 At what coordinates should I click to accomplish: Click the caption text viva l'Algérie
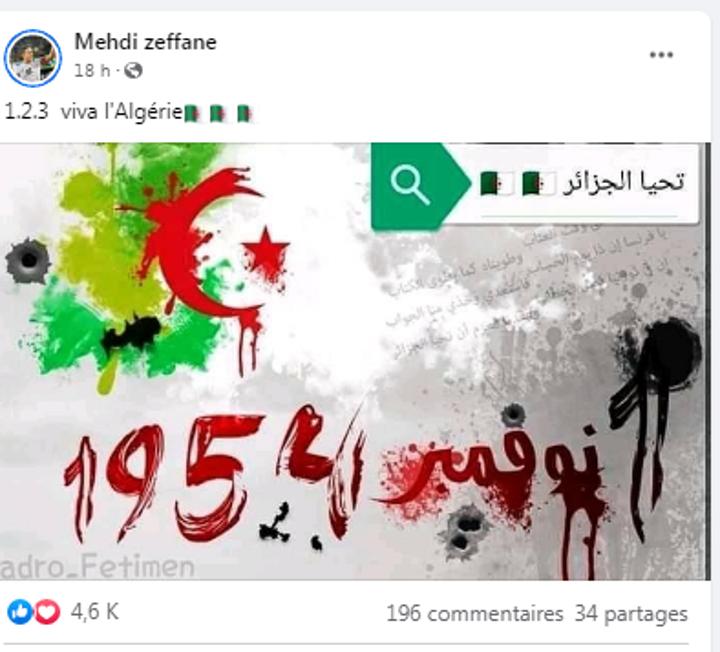tap(122, 112)
